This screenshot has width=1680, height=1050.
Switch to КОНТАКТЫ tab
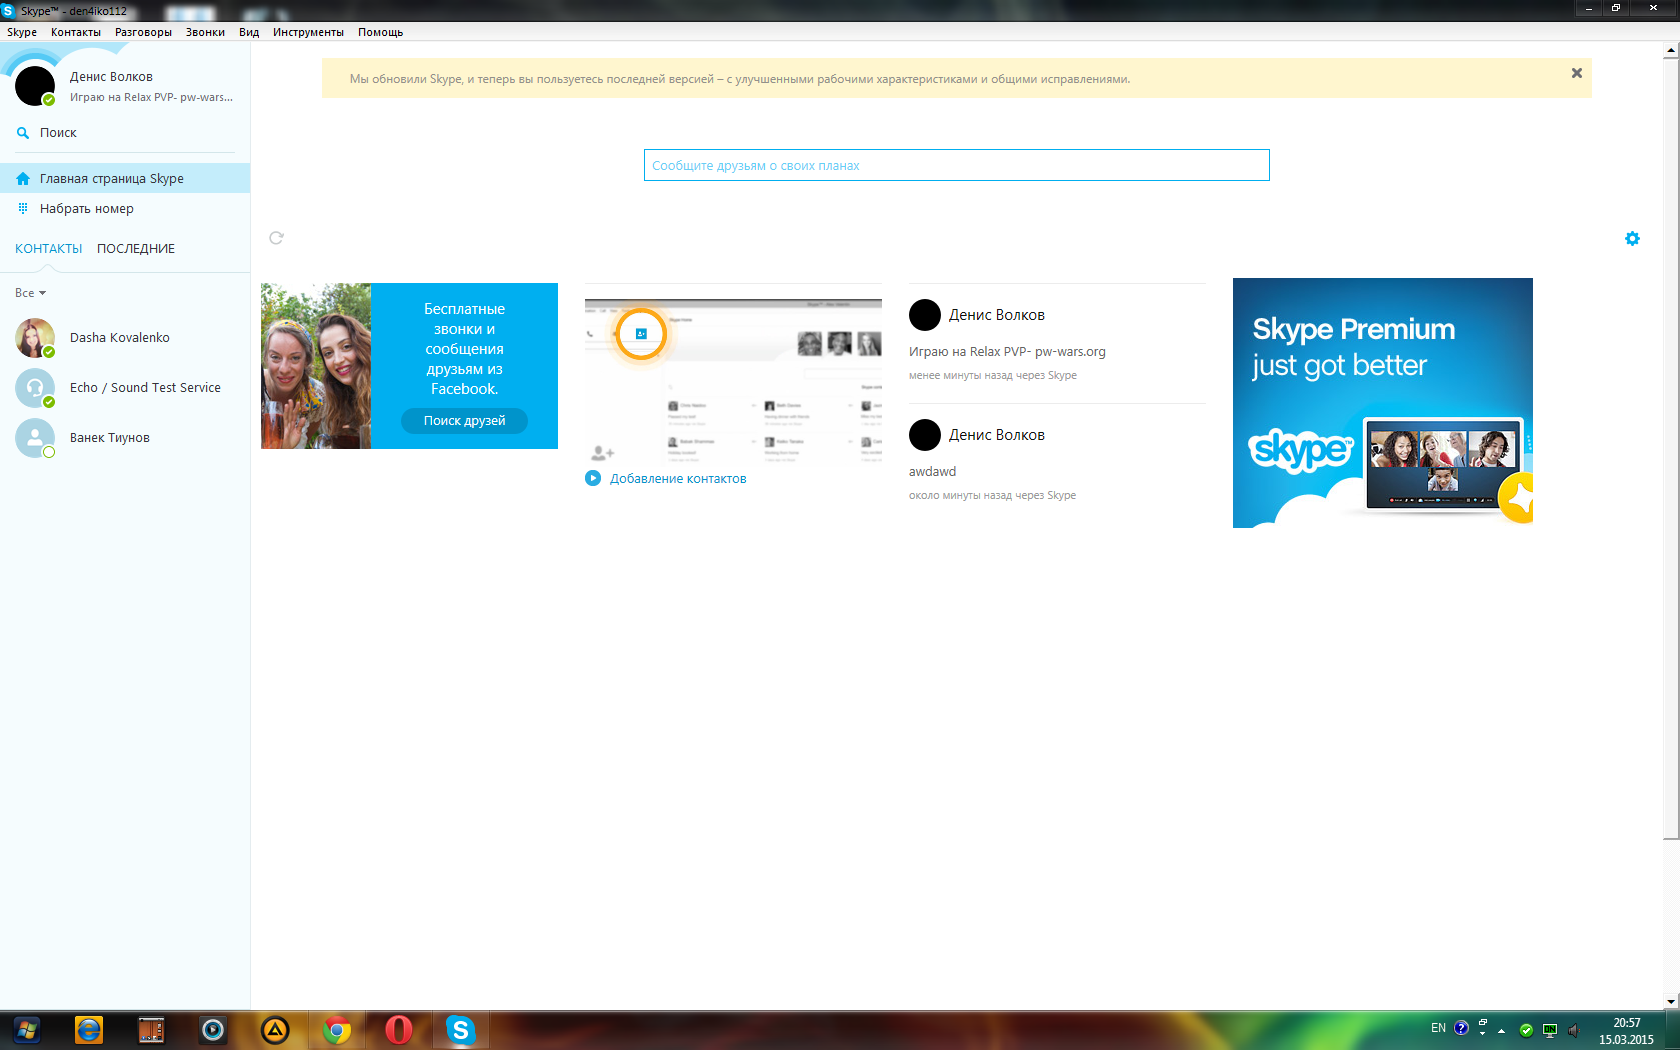point(48,249)
